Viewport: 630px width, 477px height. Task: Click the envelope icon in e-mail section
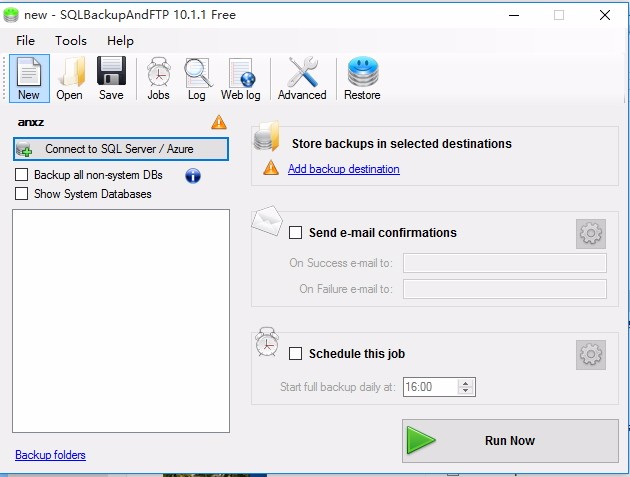[x=267, y=221]
